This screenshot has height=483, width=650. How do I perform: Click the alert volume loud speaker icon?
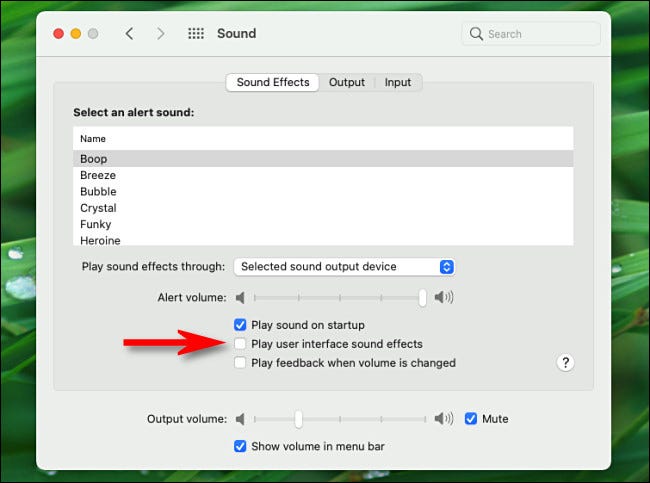coord(444,297)
